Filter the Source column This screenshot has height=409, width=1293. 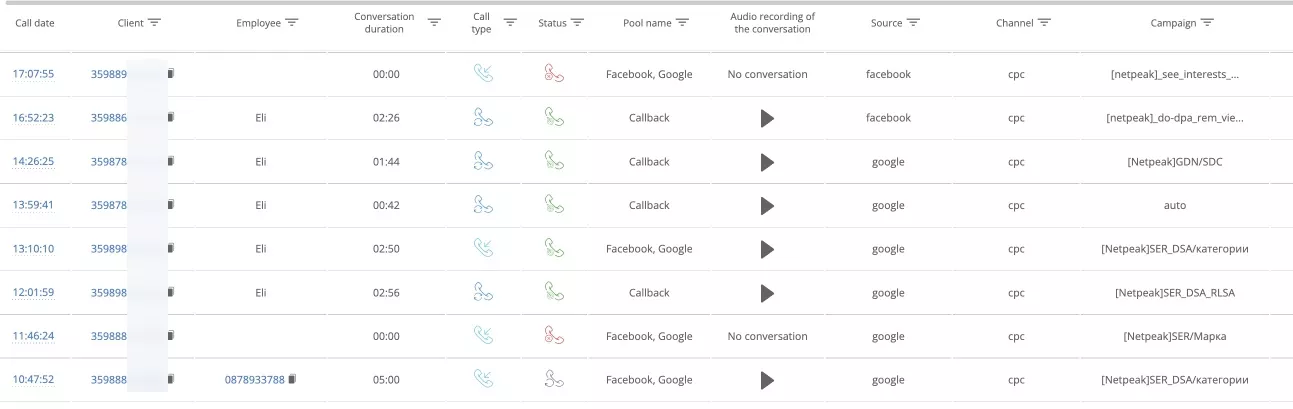point(913,22)
